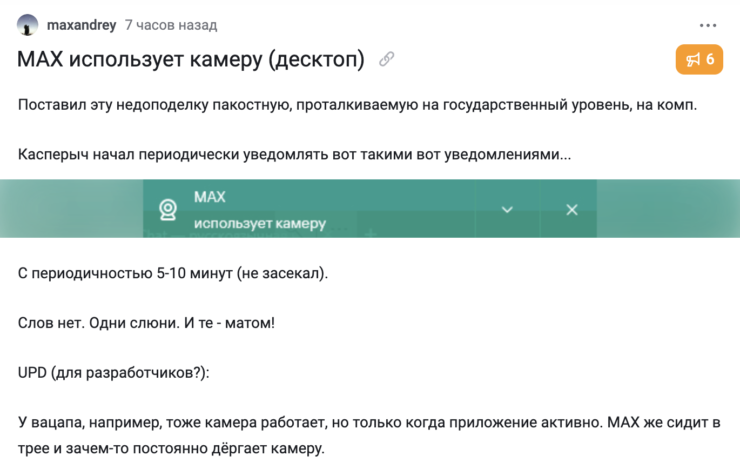This screenshot has width=740, height=469.
Task: Select the paragraph starting "Поставил эту недоподелку"
Action: (357, 105)
